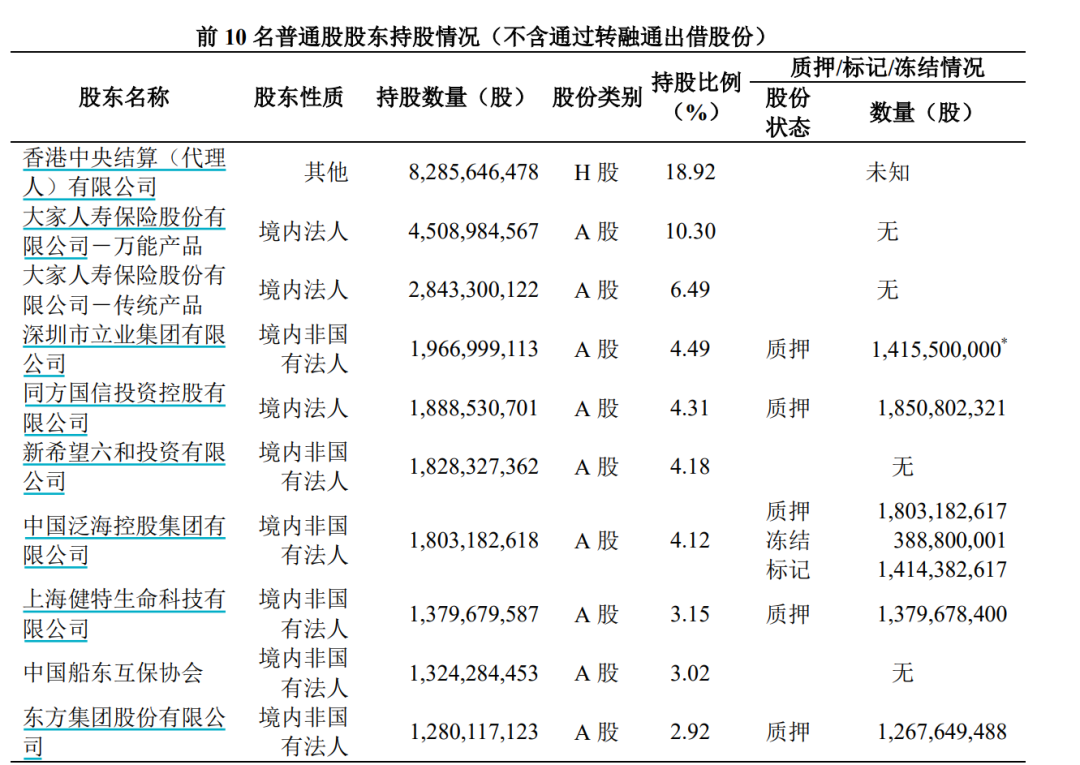Click the 3.02 percentage cell

pyautogui.click(x=690, y=673)
